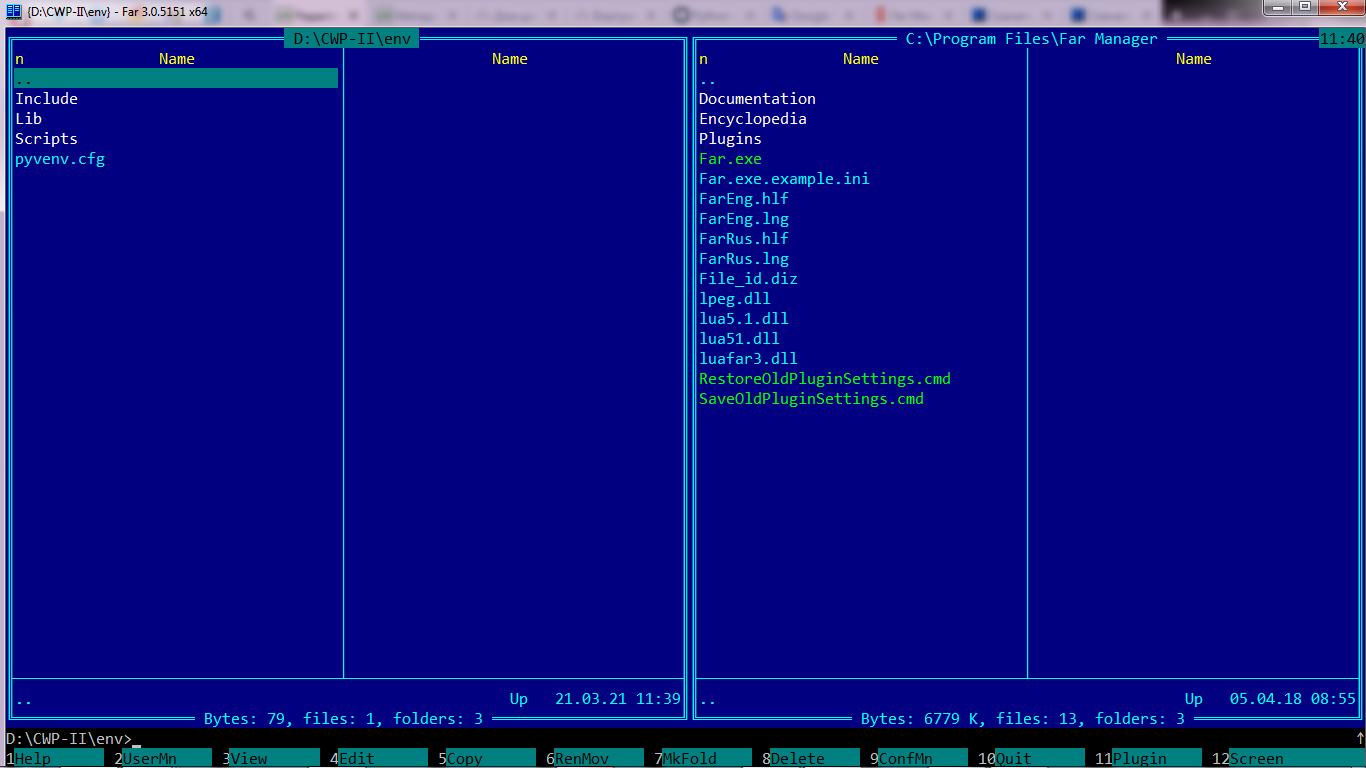This screenshot has height=768, width=1366.
Task: Click the 1 Help key bar button
Action: point(54,758)
